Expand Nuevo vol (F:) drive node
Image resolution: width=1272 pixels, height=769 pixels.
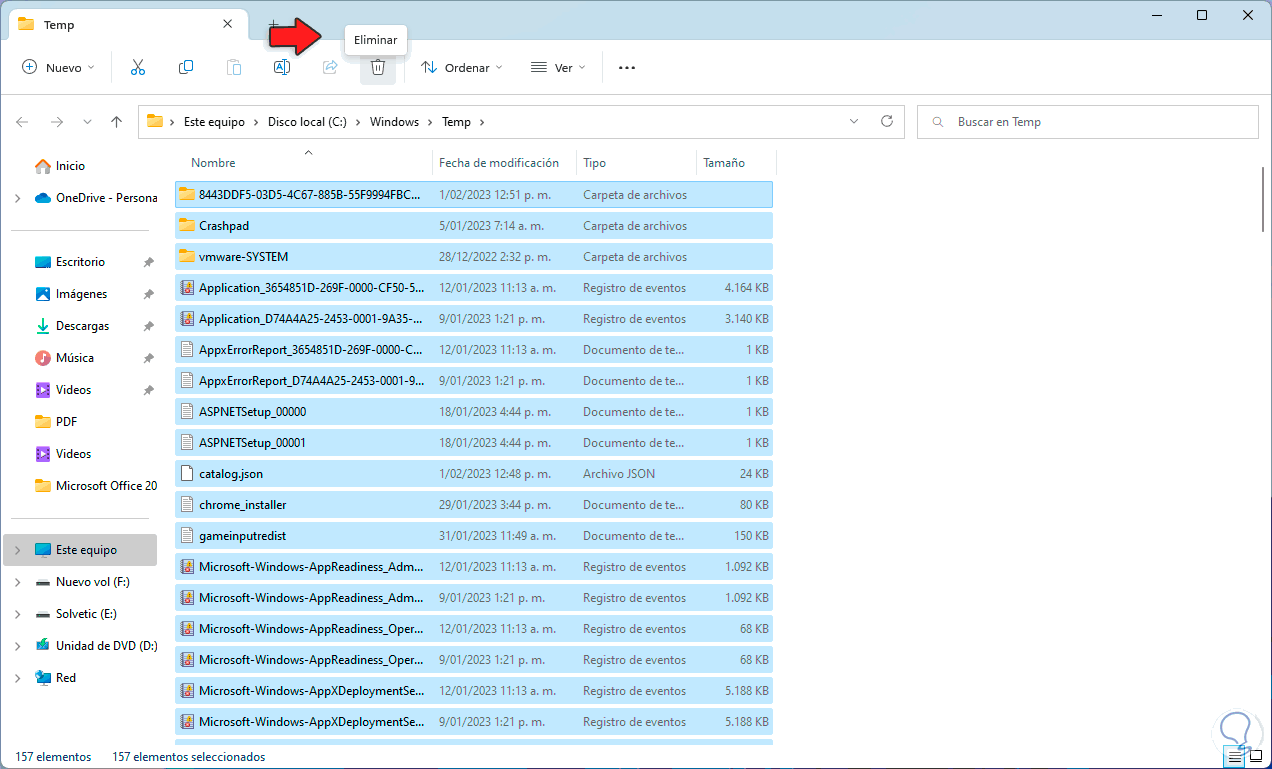[17, 582]
